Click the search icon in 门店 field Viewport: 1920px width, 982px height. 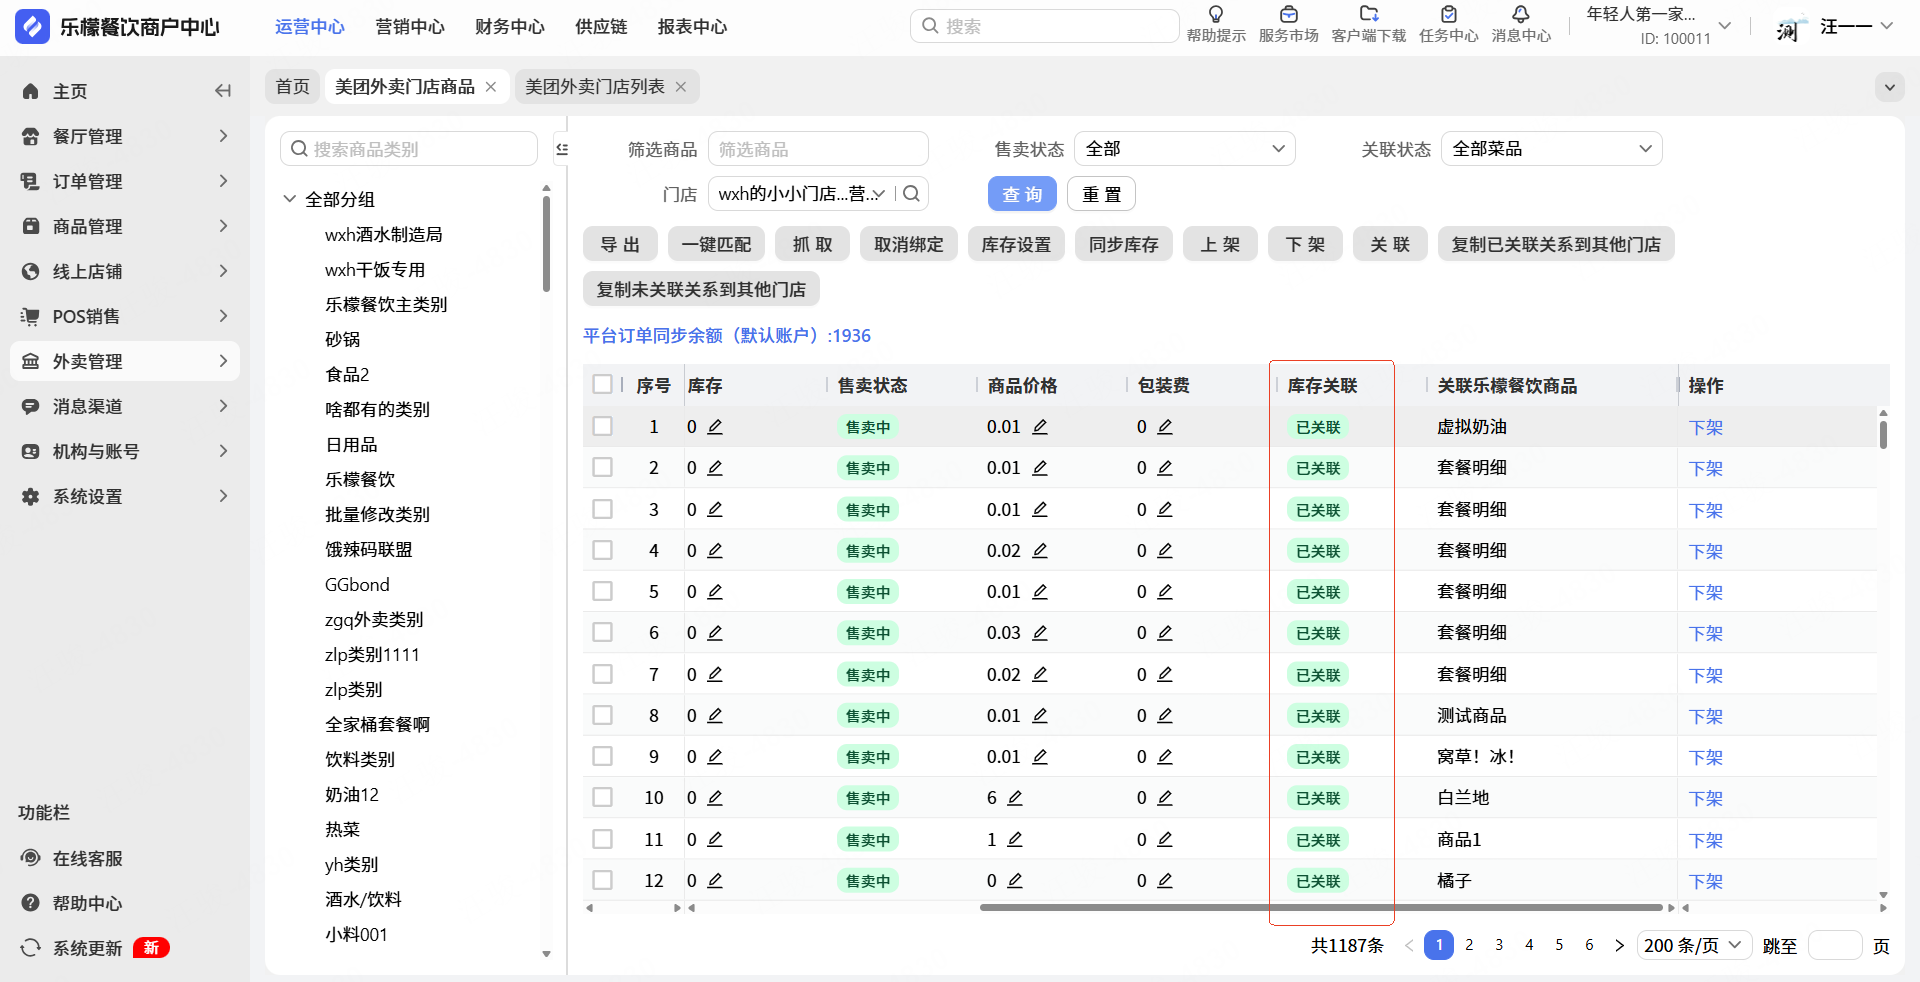pos(911,194)
